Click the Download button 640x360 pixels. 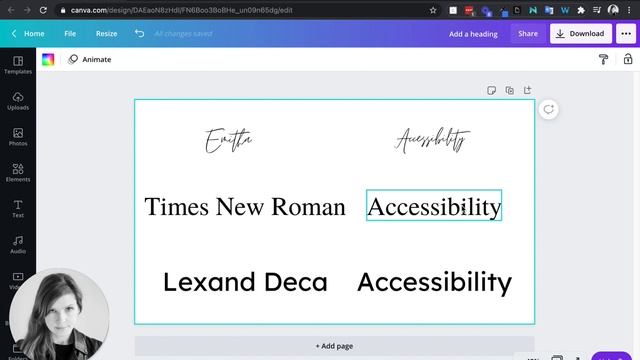coord(581,33)
